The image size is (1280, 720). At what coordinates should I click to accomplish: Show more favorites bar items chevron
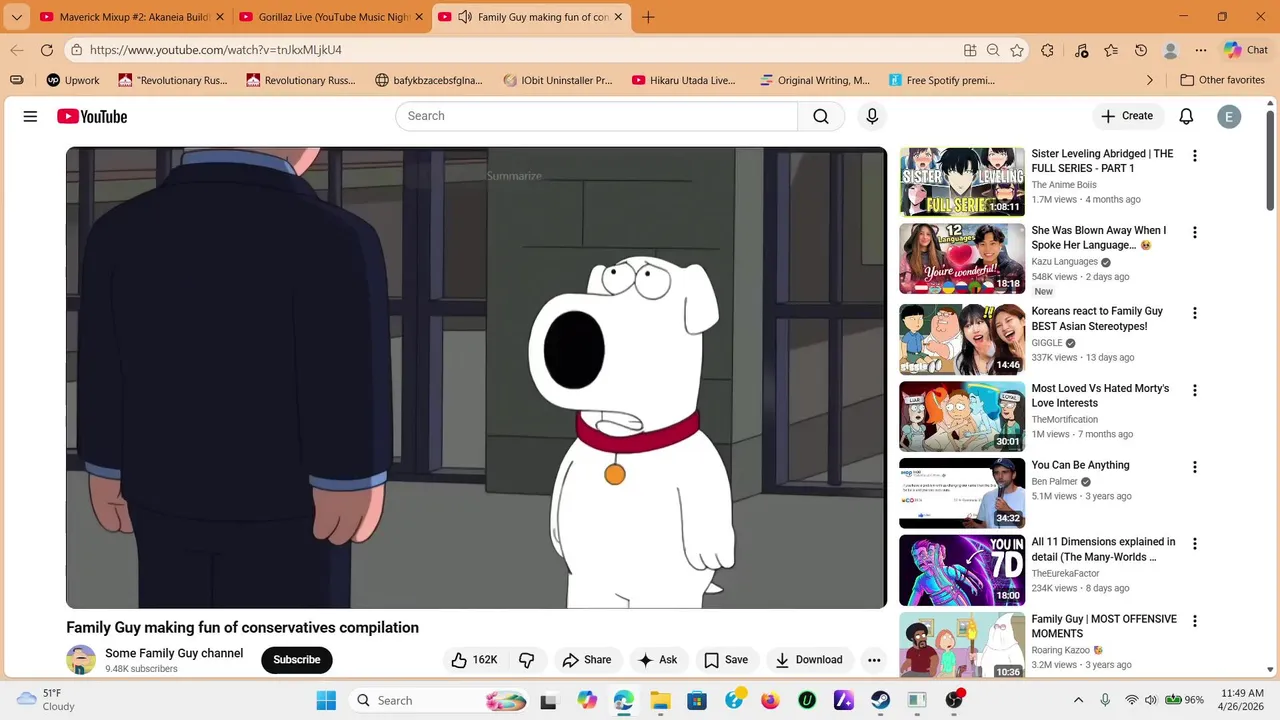point(1150,80)
